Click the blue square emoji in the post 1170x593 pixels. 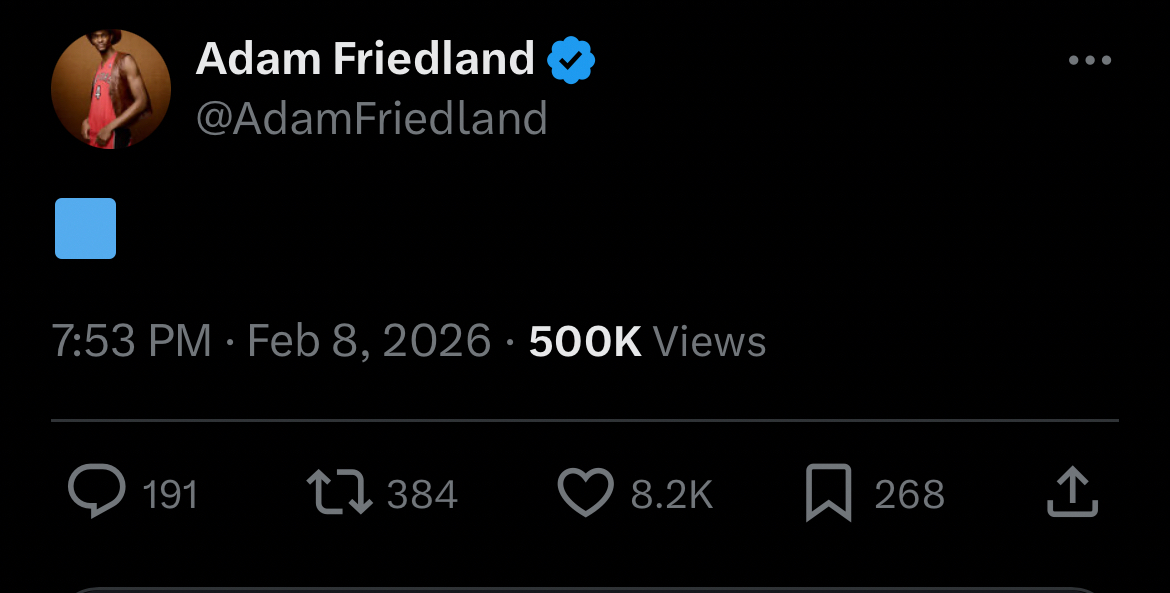point(86,229)
